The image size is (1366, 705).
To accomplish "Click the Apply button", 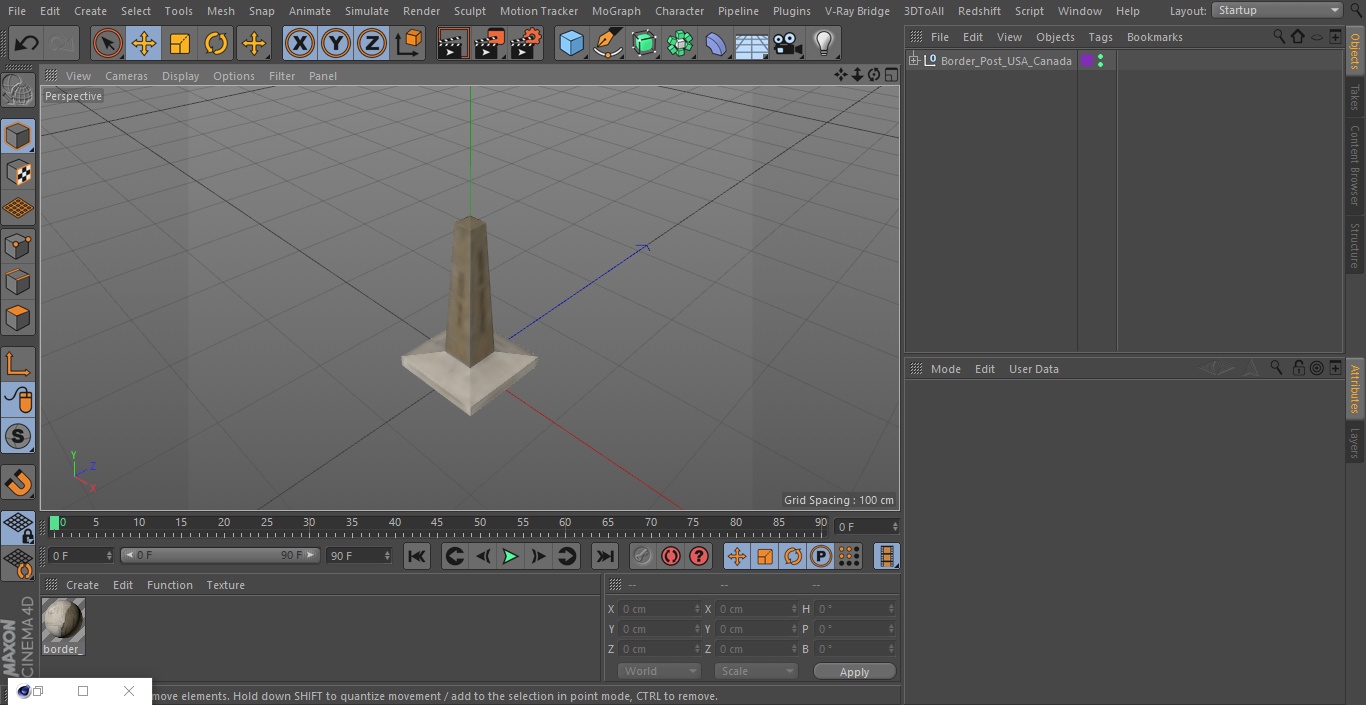I will click(854, 672).
